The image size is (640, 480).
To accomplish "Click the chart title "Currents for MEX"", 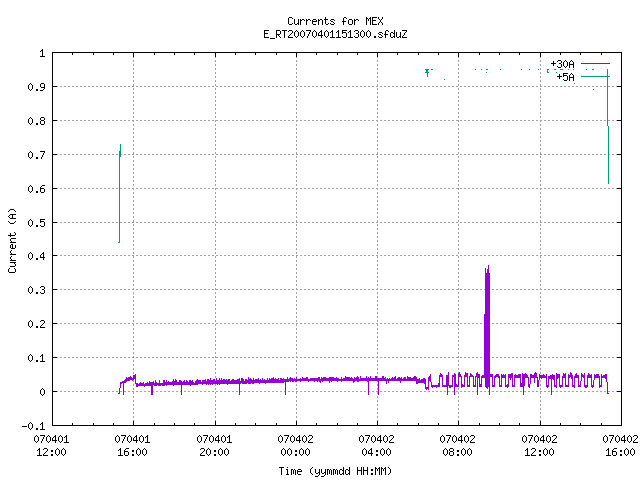I will coord(335,21).
